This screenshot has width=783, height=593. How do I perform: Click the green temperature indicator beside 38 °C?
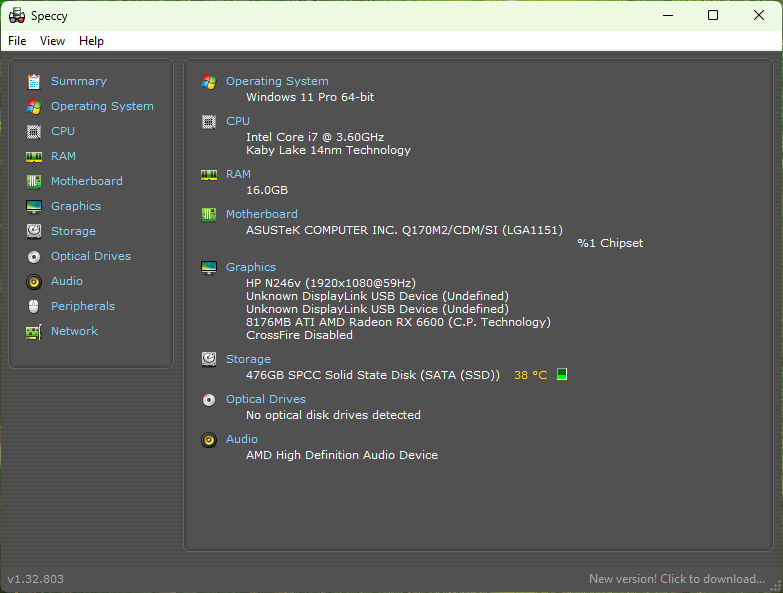coord(562,374)
